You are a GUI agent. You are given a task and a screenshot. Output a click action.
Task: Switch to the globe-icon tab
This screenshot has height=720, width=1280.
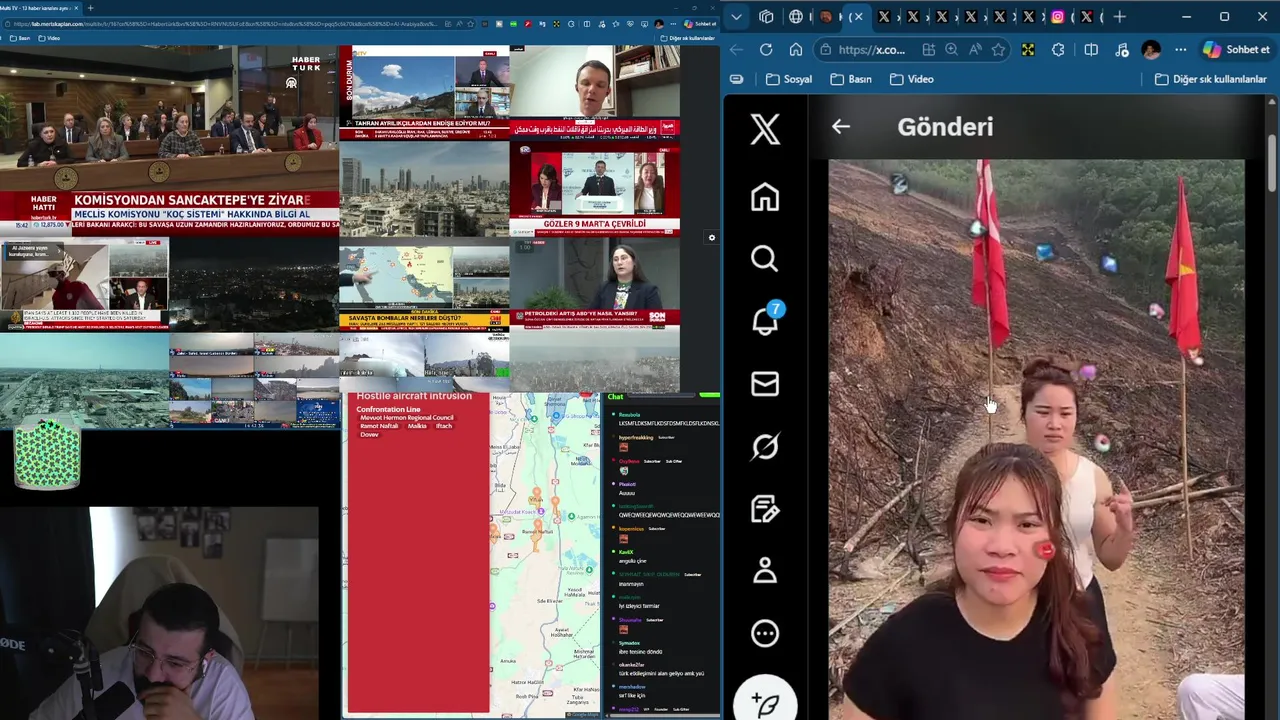(x=796, y=16)
